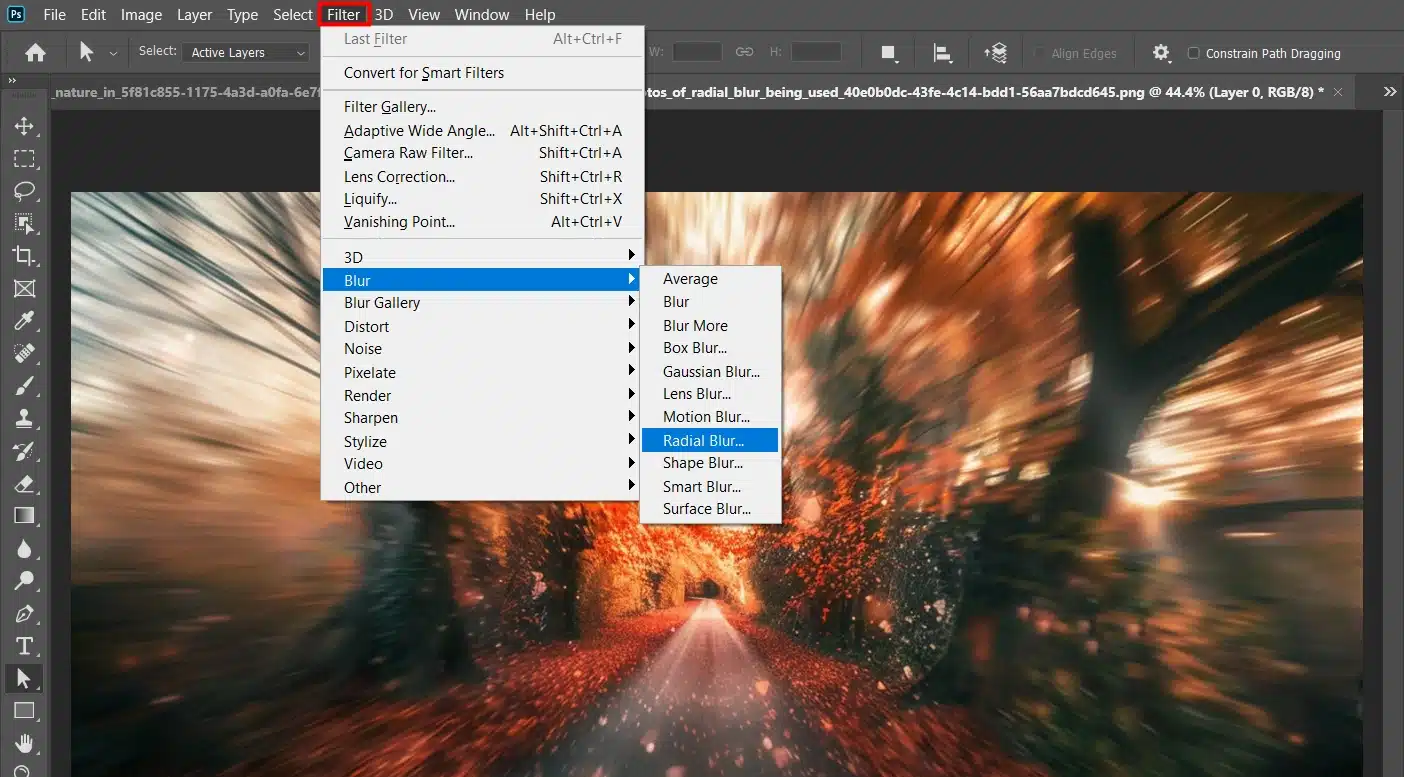Select the Gradient tool
Image resolution: width=1404 pixels, height=777 pixels.
click(x=24, y=516)
